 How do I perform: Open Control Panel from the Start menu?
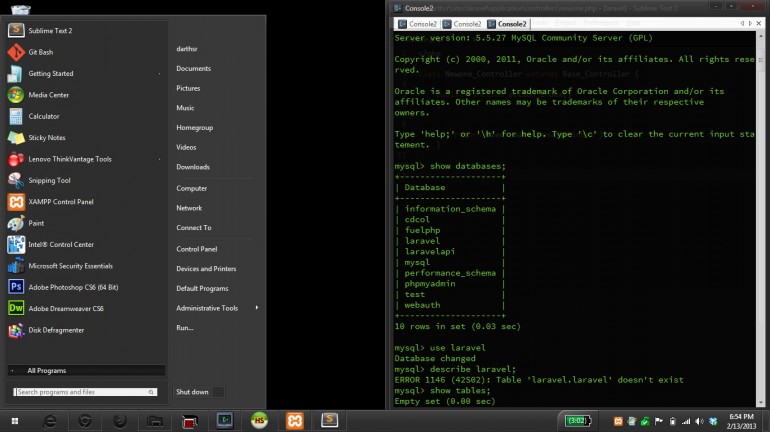coord(196,249)
